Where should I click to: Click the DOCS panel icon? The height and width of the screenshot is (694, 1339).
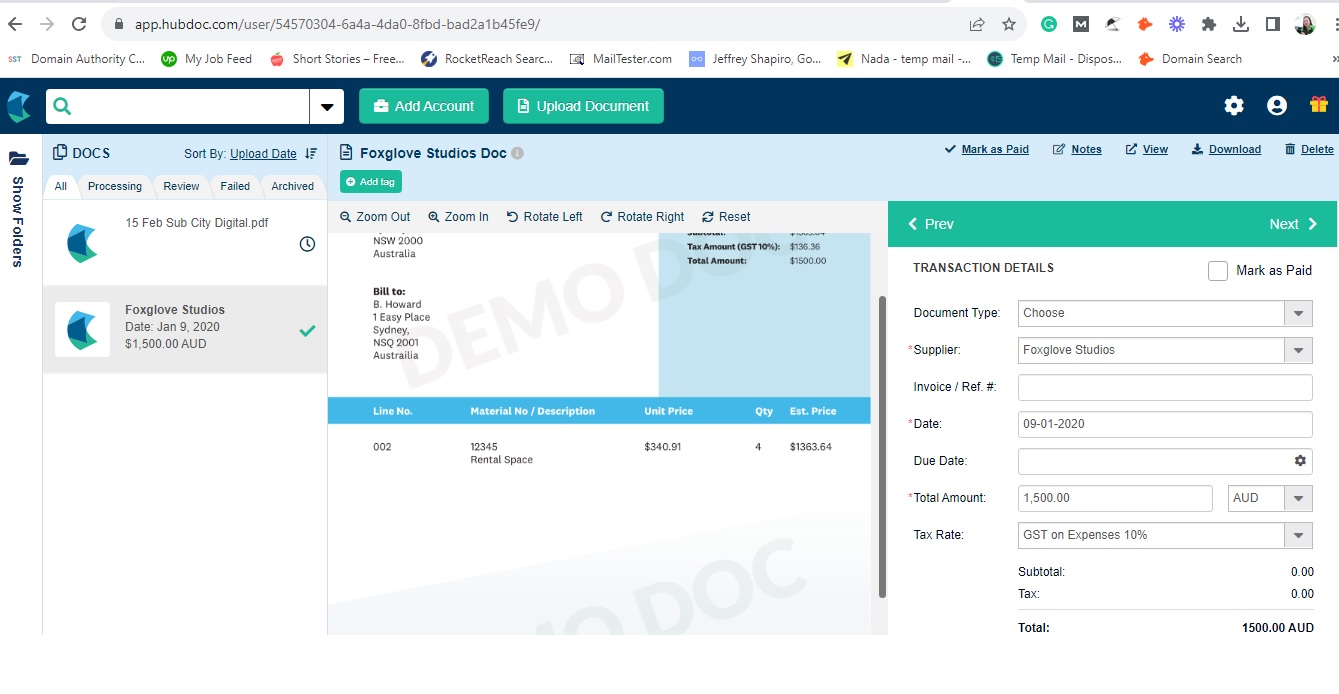59,153
